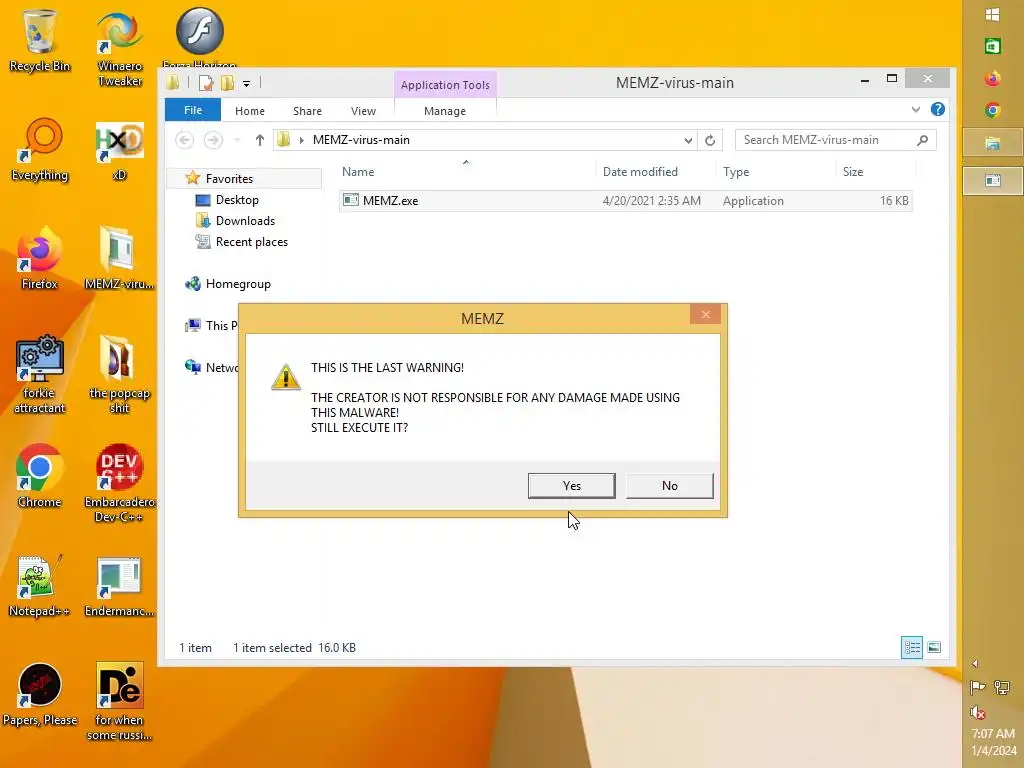1024x768 pixels.
Task: Open Firefox desktop shortcut
Action: pyautogui.click(x=40, y=258)
